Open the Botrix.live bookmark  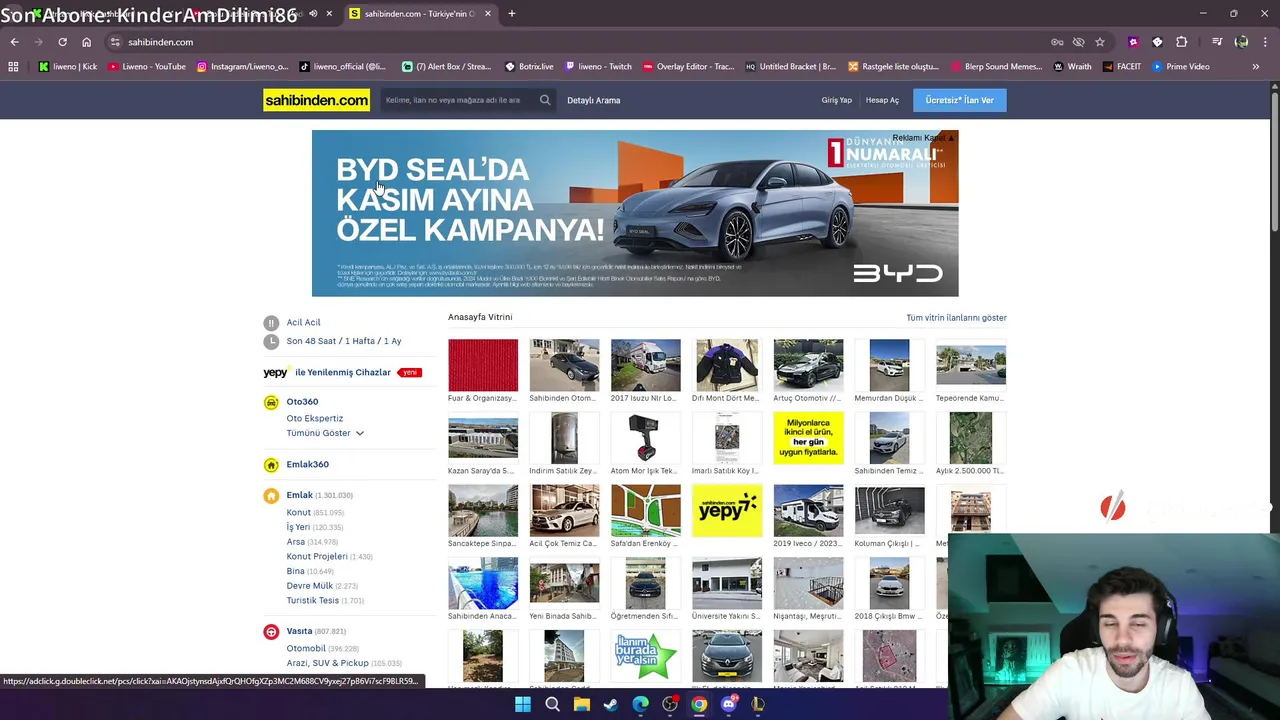coord(529,66)
